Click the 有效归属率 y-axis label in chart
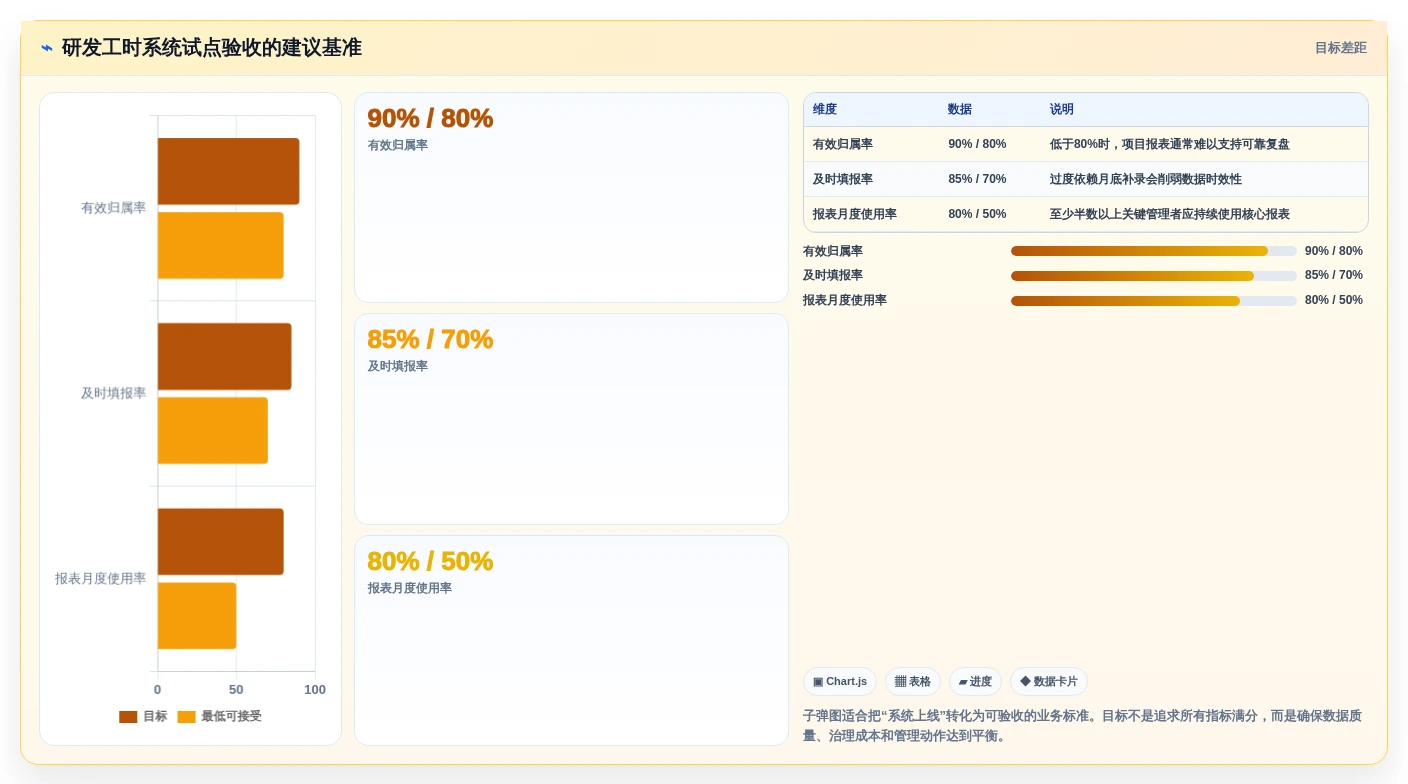Viewport: 1408px width, 784px height. pos(113,208)
